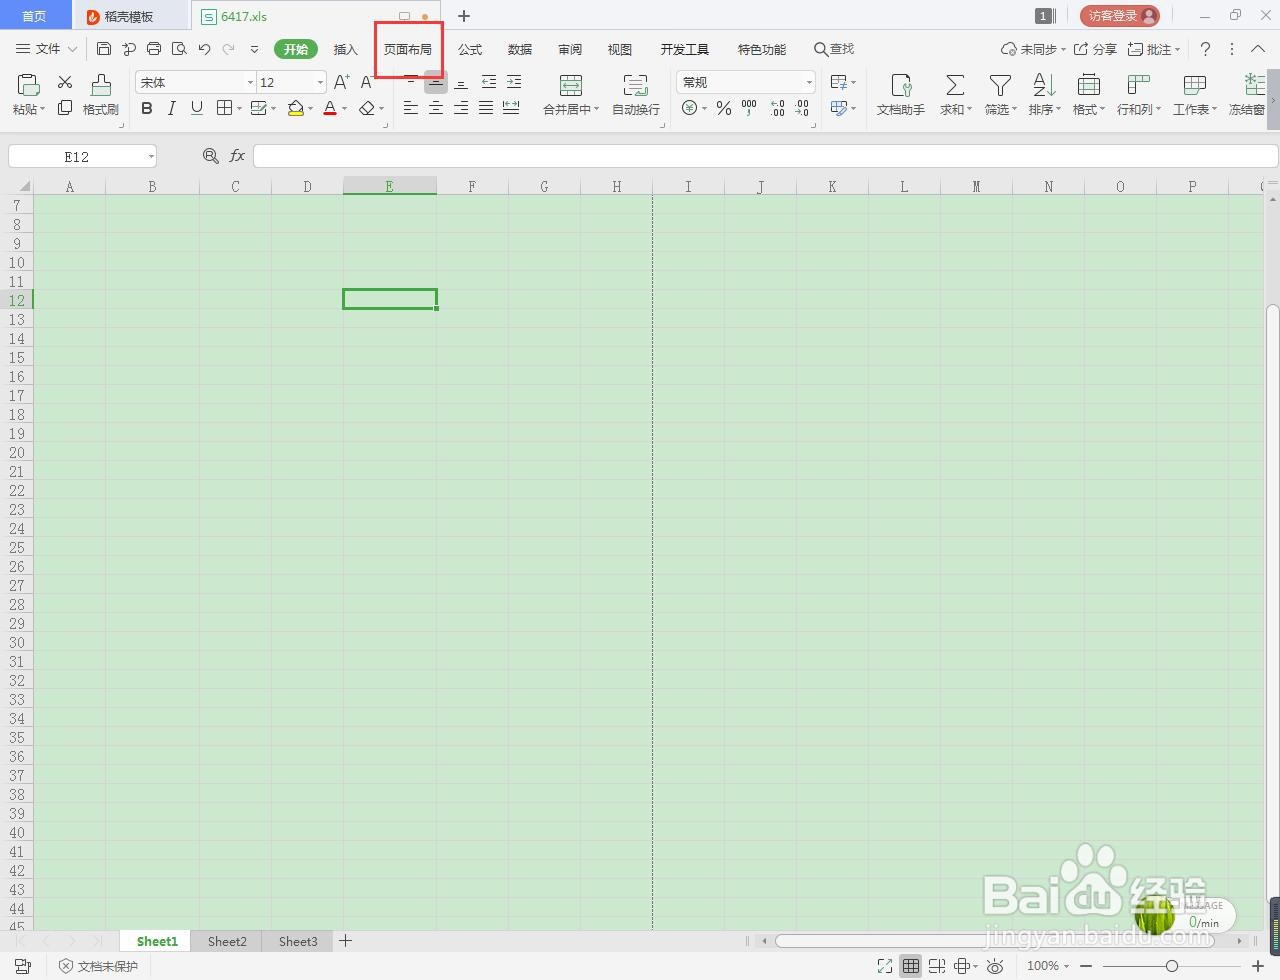Click the red font color A icon

[x=330, y=108]
